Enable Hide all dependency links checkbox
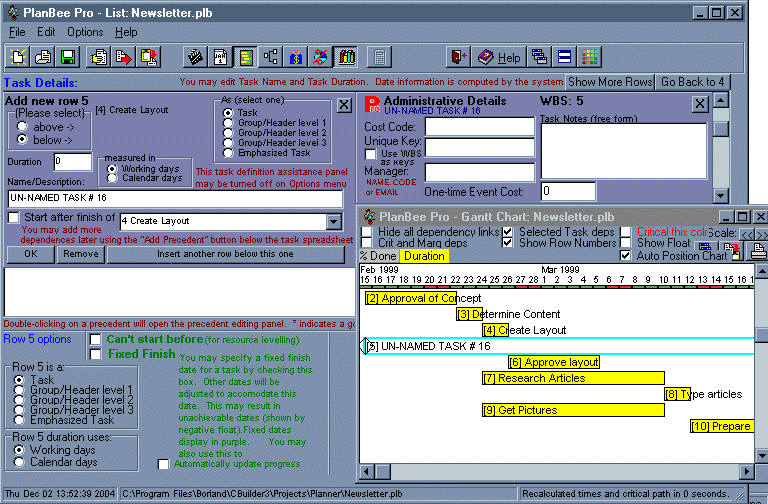 367,232
